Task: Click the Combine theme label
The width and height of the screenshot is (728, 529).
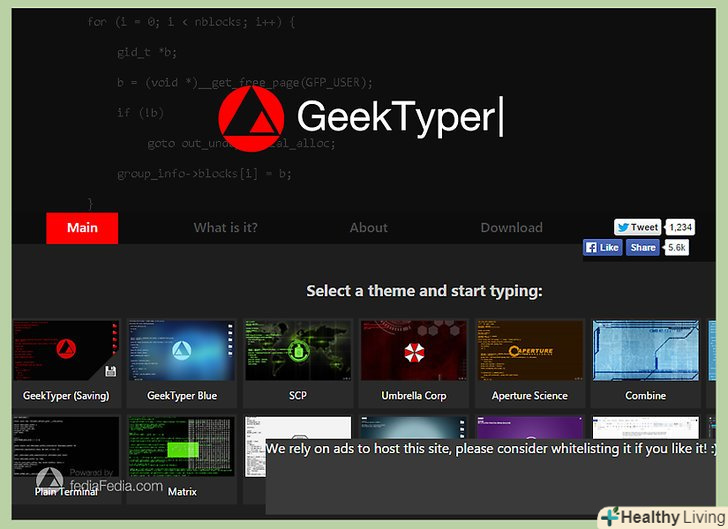Action: pos(645,396)
